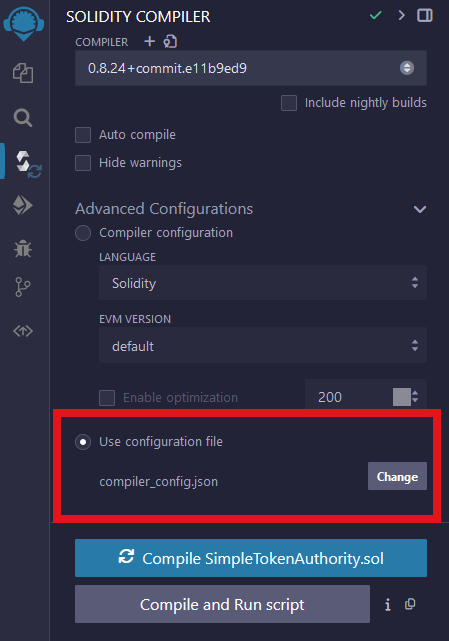Click the Remix logo home icon
The image size is (449, 641).
pyautogui.click(x=24, y=22)
